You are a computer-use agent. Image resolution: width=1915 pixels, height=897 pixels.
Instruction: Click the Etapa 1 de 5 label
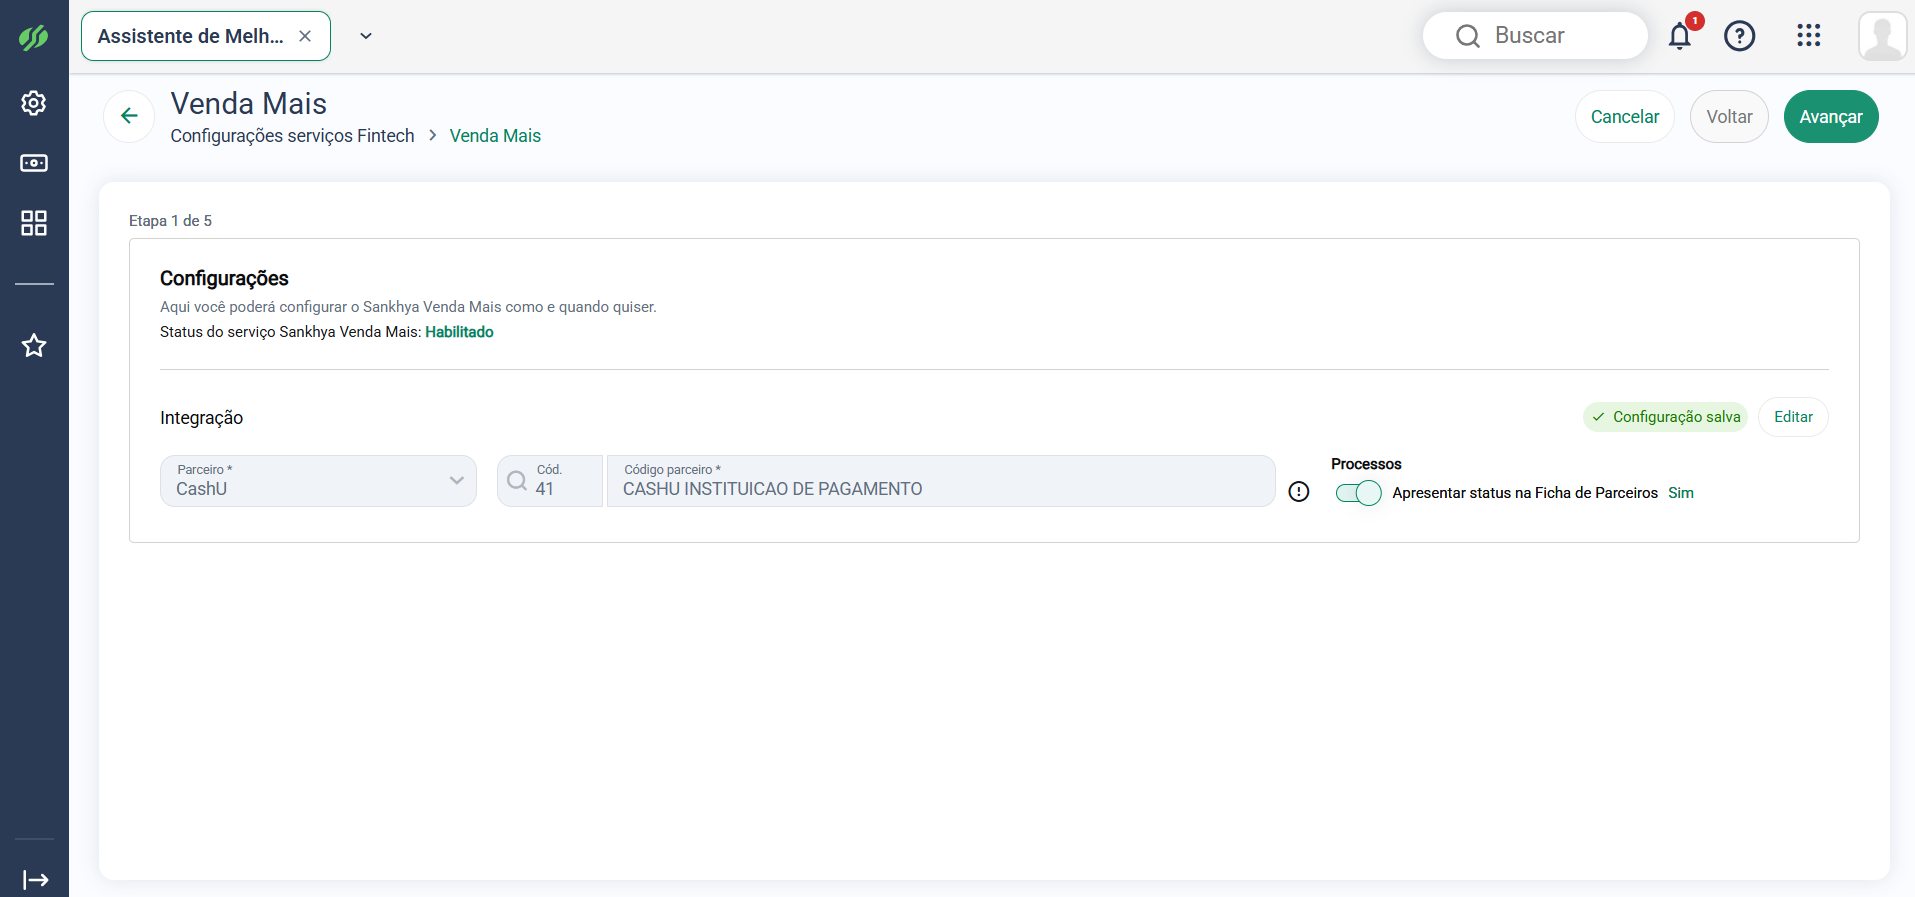(x=170, y=221)
